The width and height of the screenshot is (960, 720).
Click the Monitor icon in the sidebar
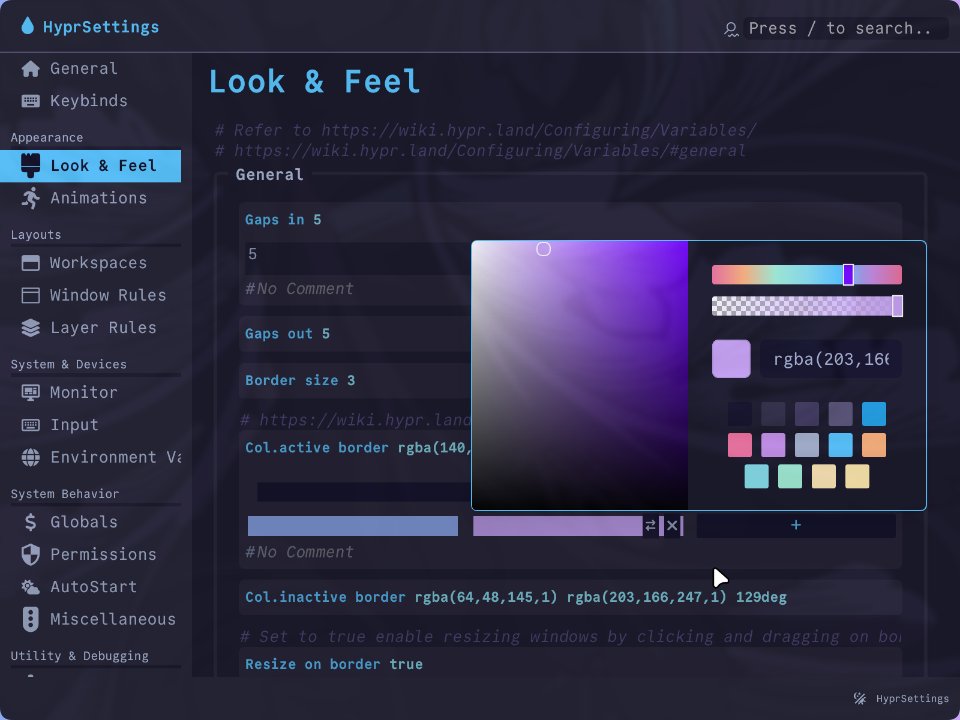pyautogui.click(x=31, y=393)
